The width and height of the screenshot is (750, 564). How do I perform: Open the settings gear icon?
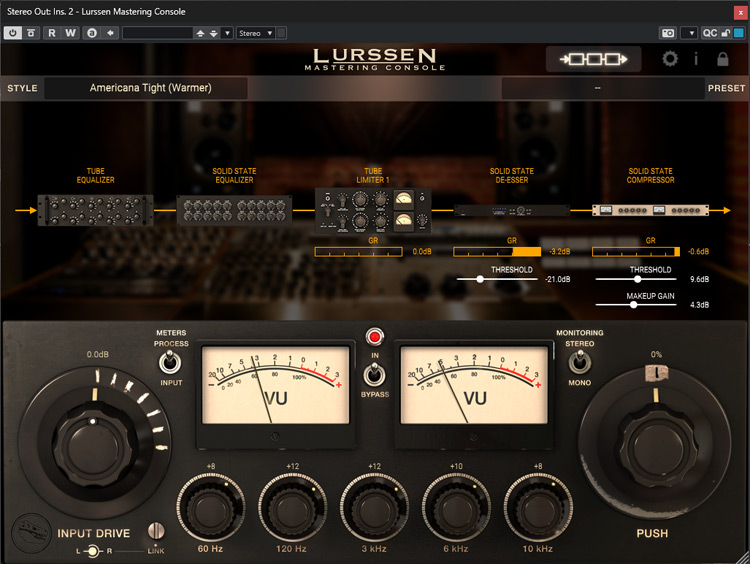(670, 59)
